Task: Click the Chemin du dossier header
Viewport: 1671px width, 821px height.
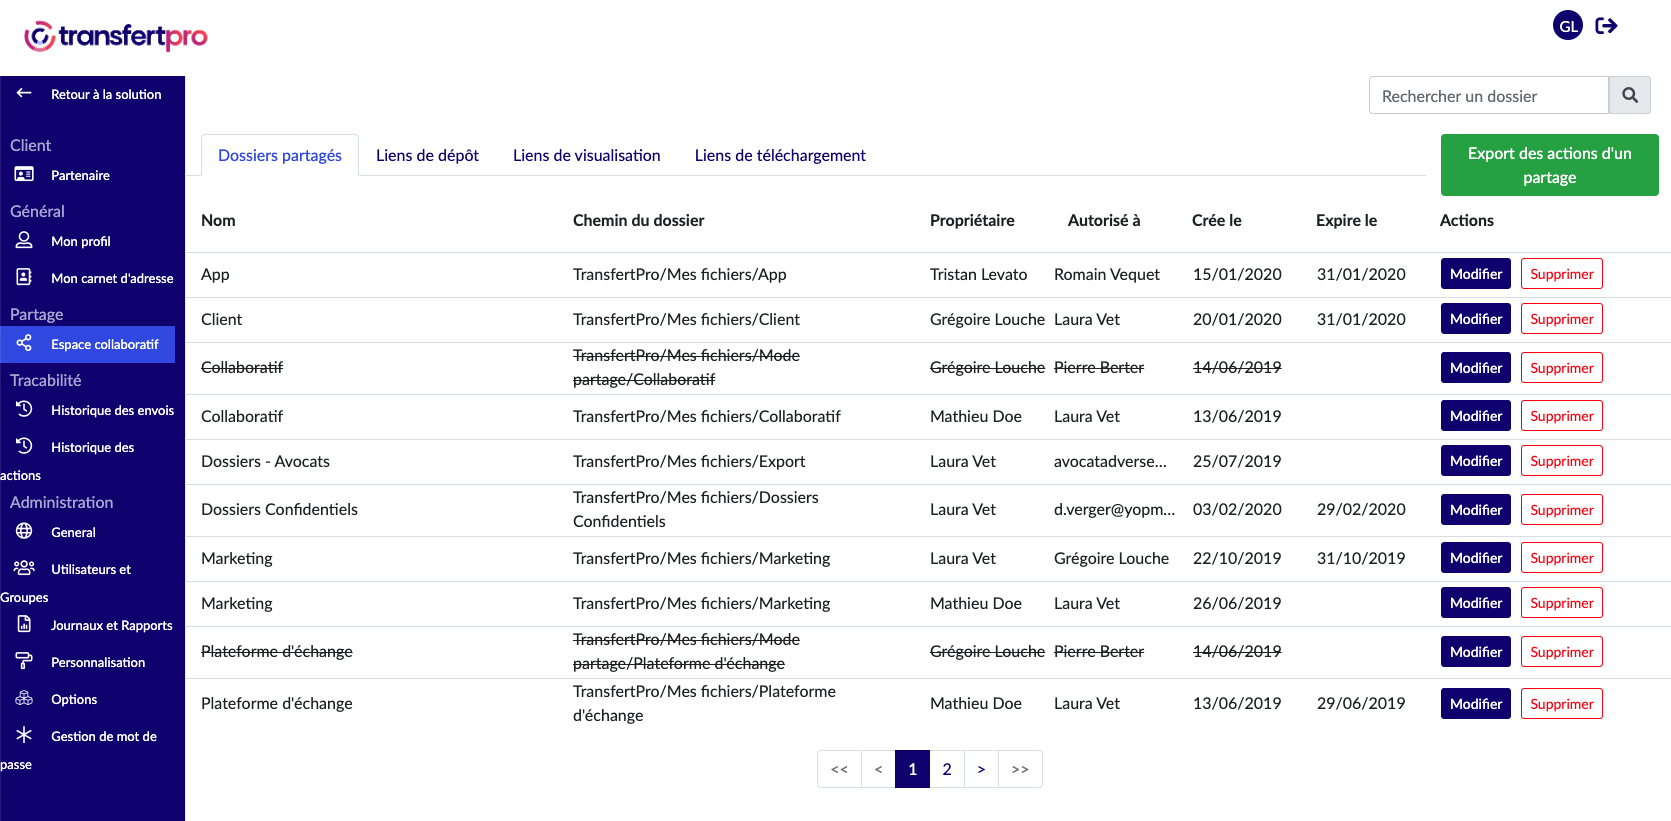Action: (638, 220)
